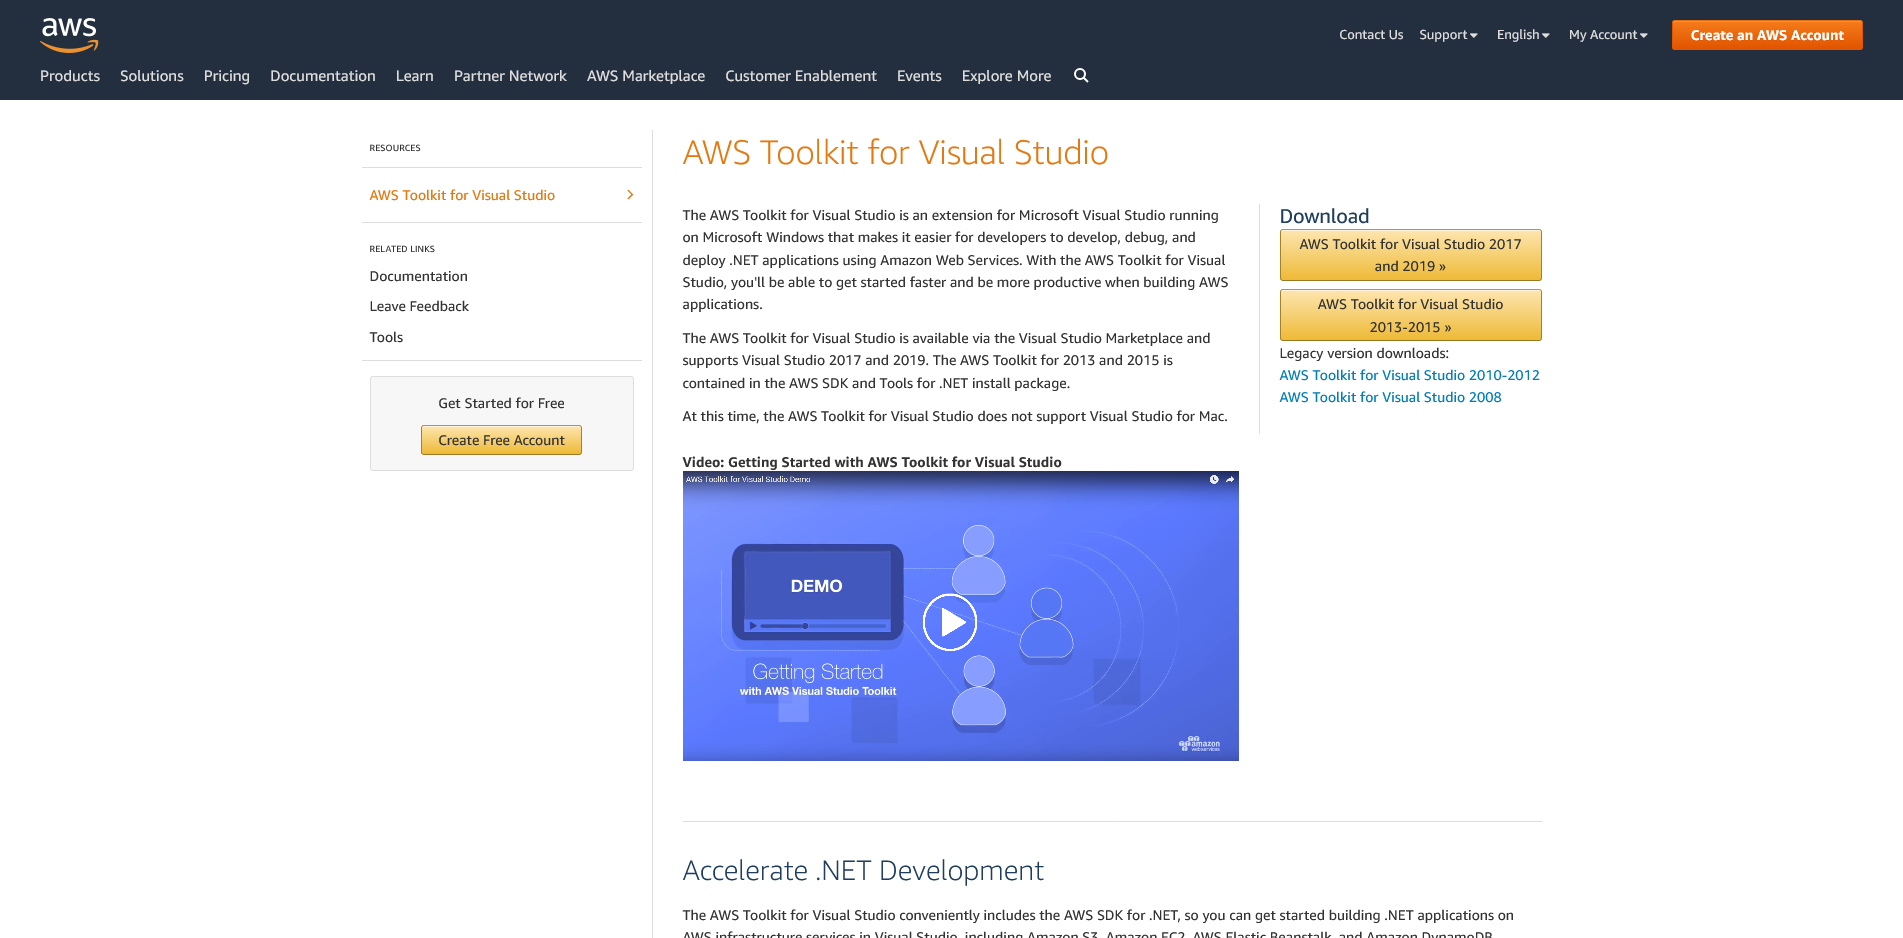Open the Partner Network menu
Image resolution: width=1903 pixels, height=938 pixels.
[x=510, y=76]
